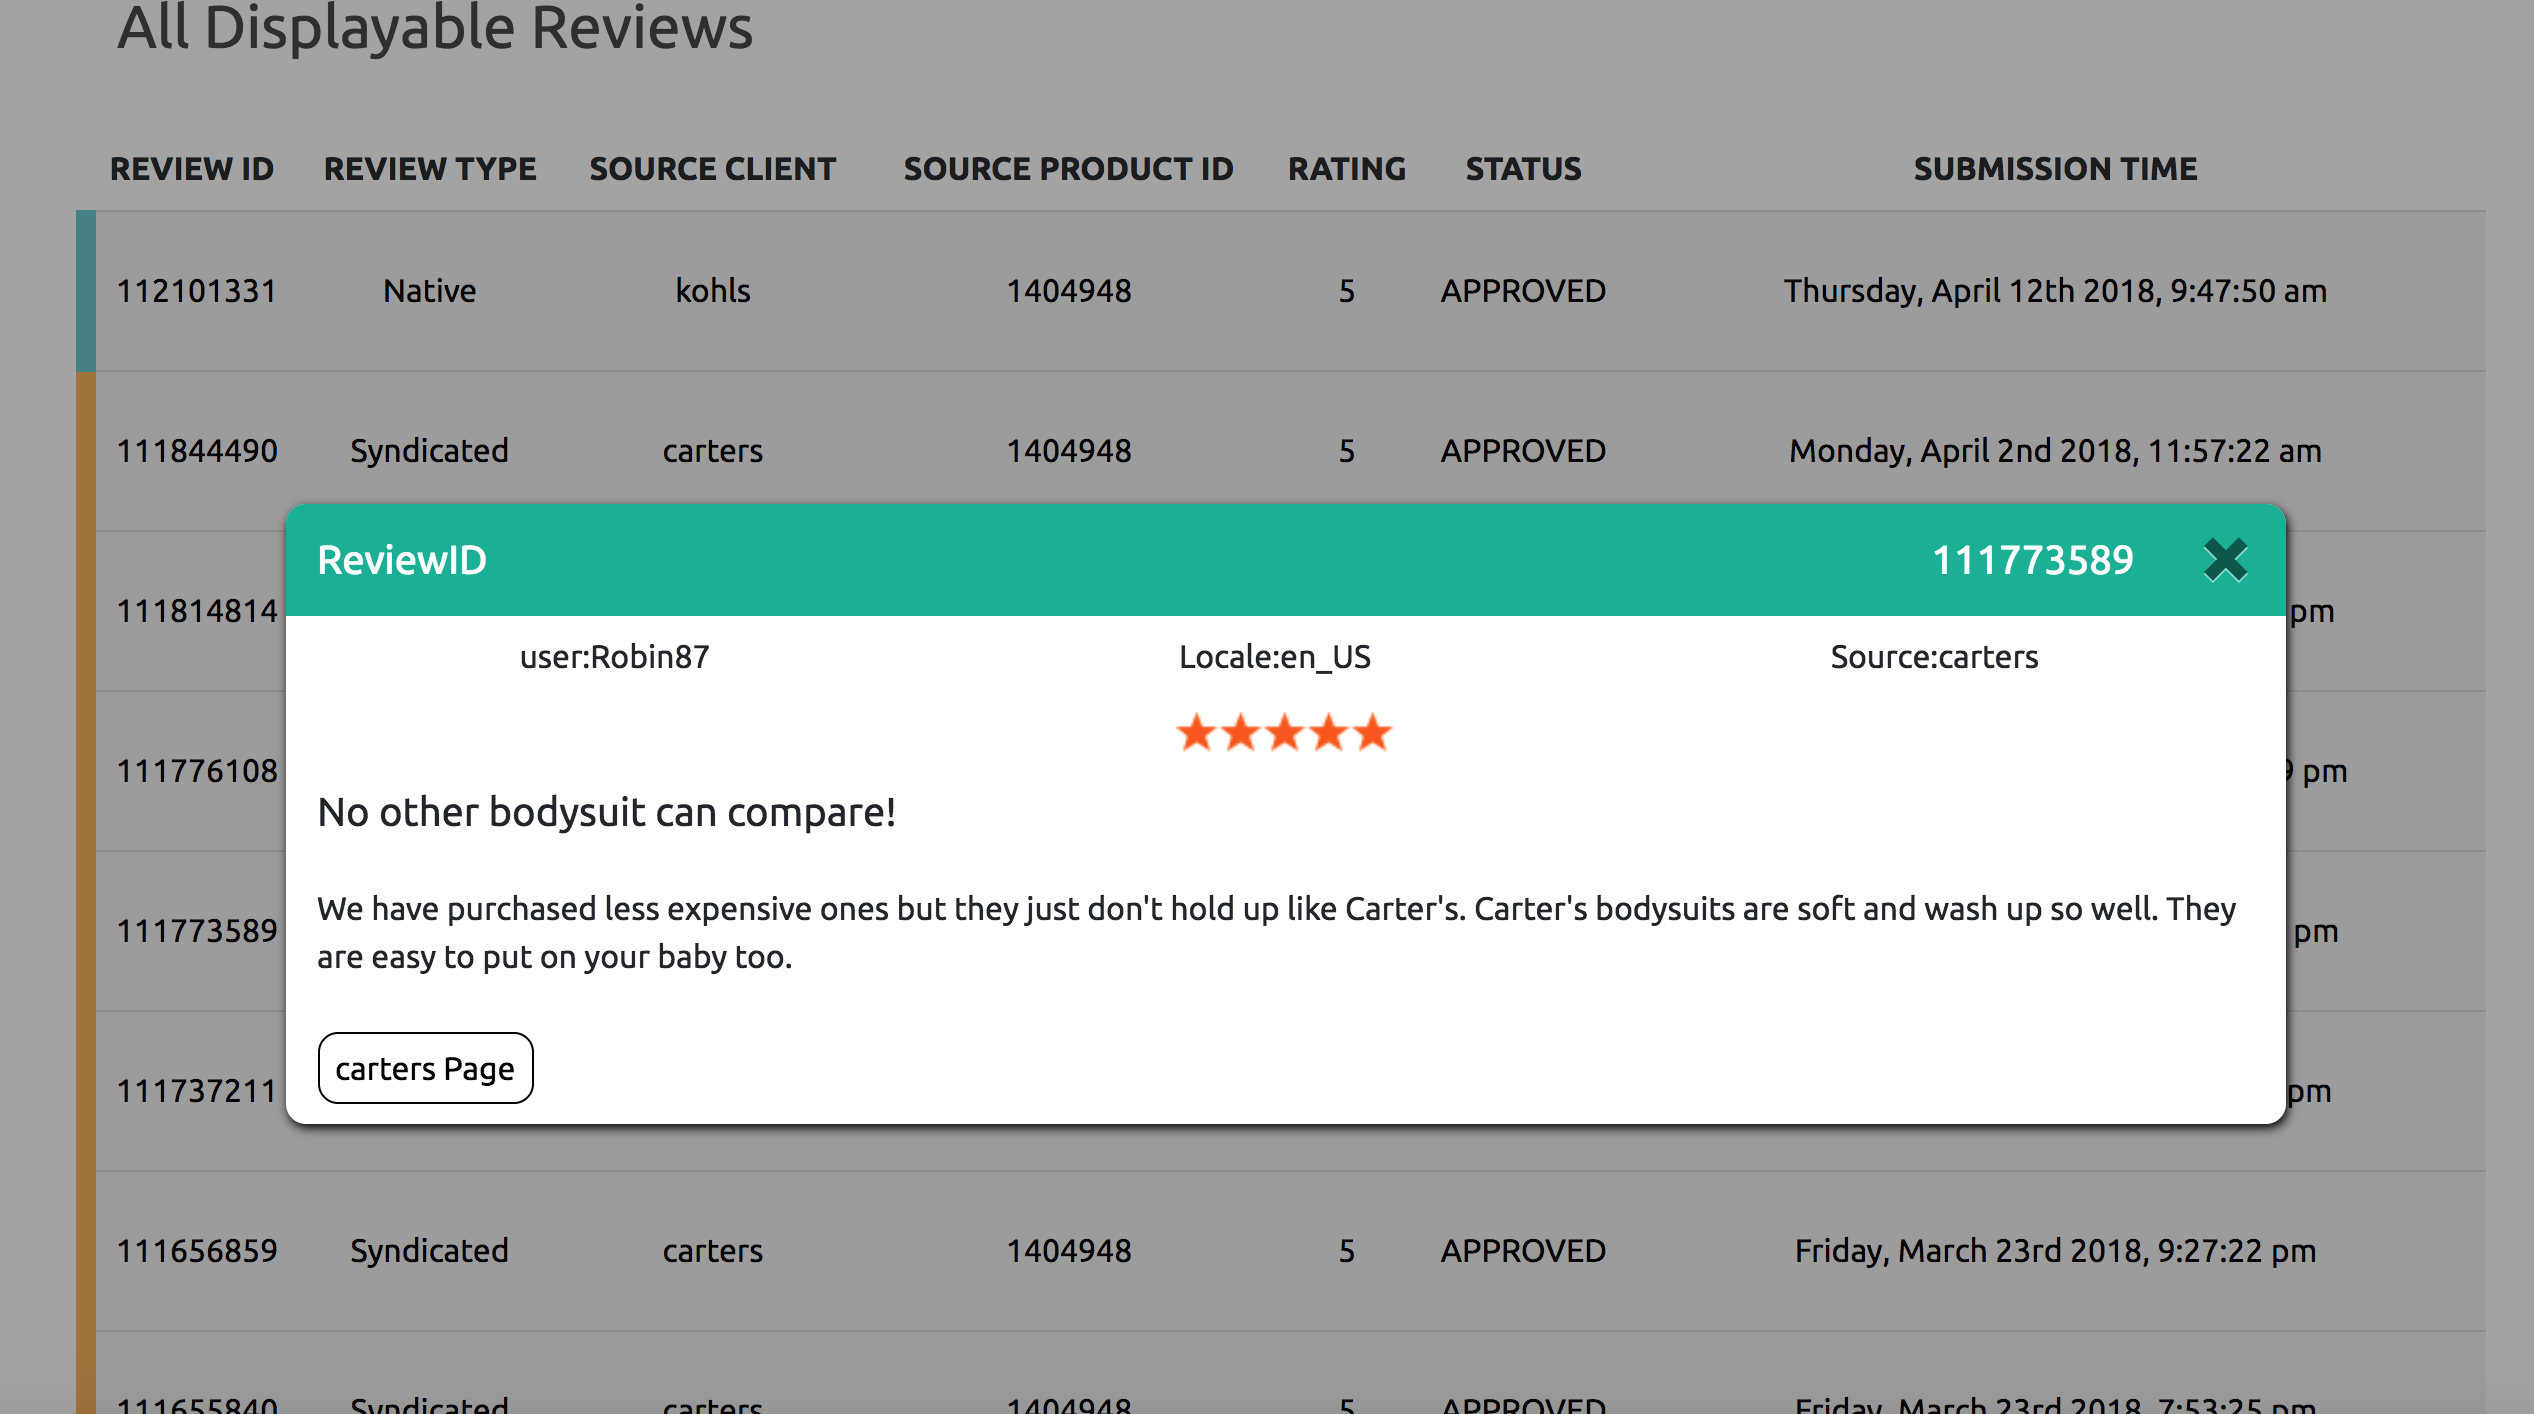Click the 111773589 ID in popup header
Screen dimensions: 2534x1414
click(2033, 560)
